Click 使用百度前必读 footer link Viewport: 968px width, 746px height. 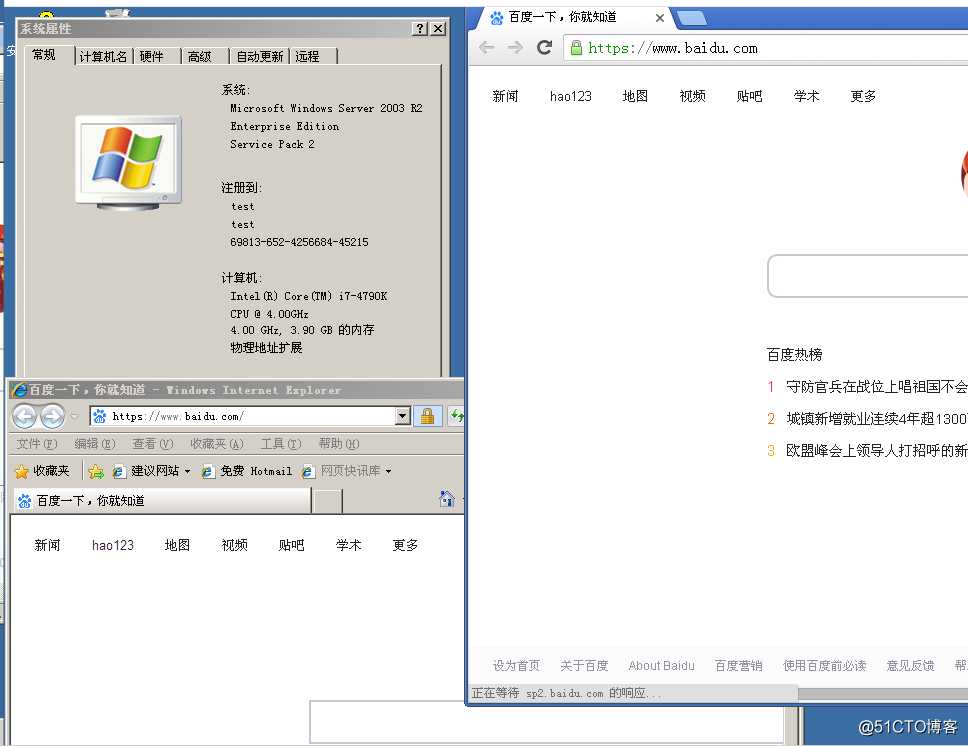click(824, 666)
